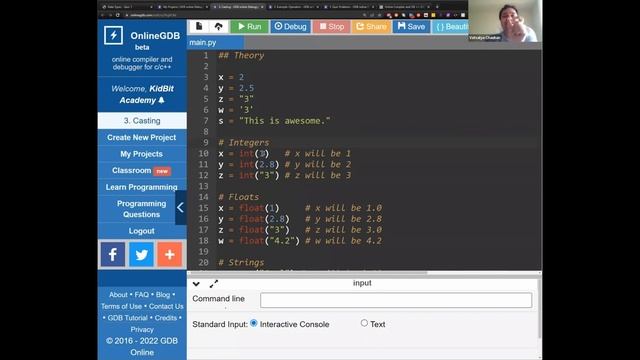640x360 pixels.
Task: Click the '# Strings' comment line
Action: (241, 262)
